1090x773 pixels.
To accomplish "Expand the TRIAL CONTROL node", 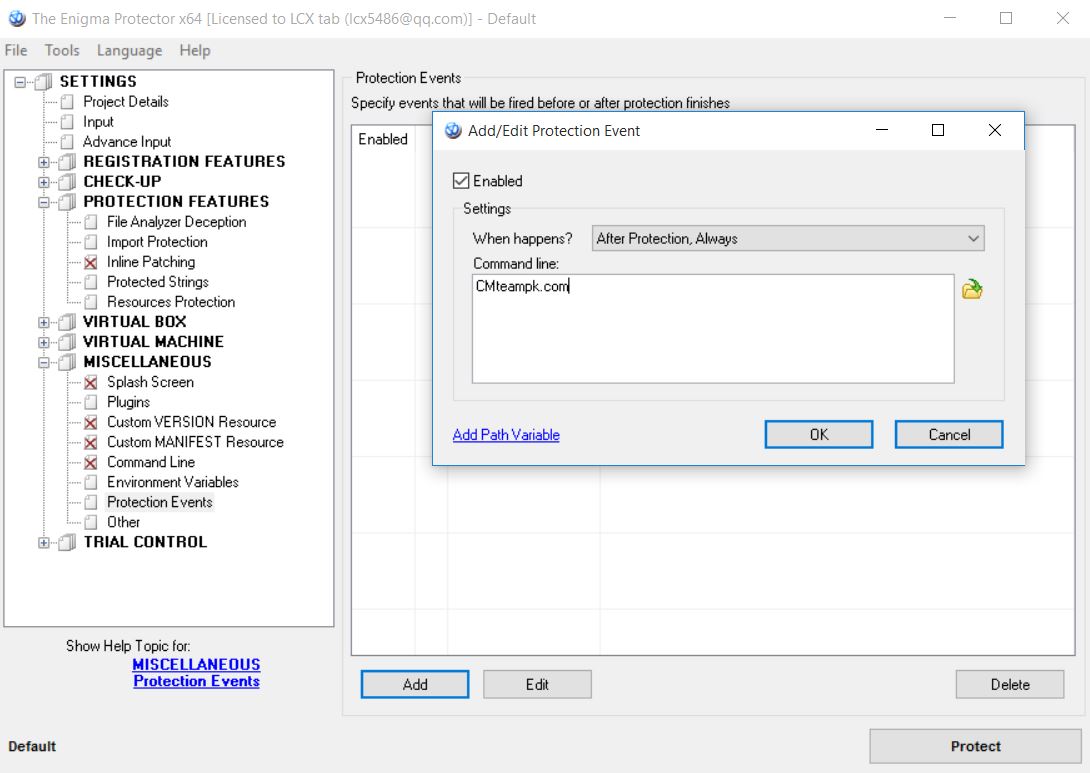I will click(44, 542).
